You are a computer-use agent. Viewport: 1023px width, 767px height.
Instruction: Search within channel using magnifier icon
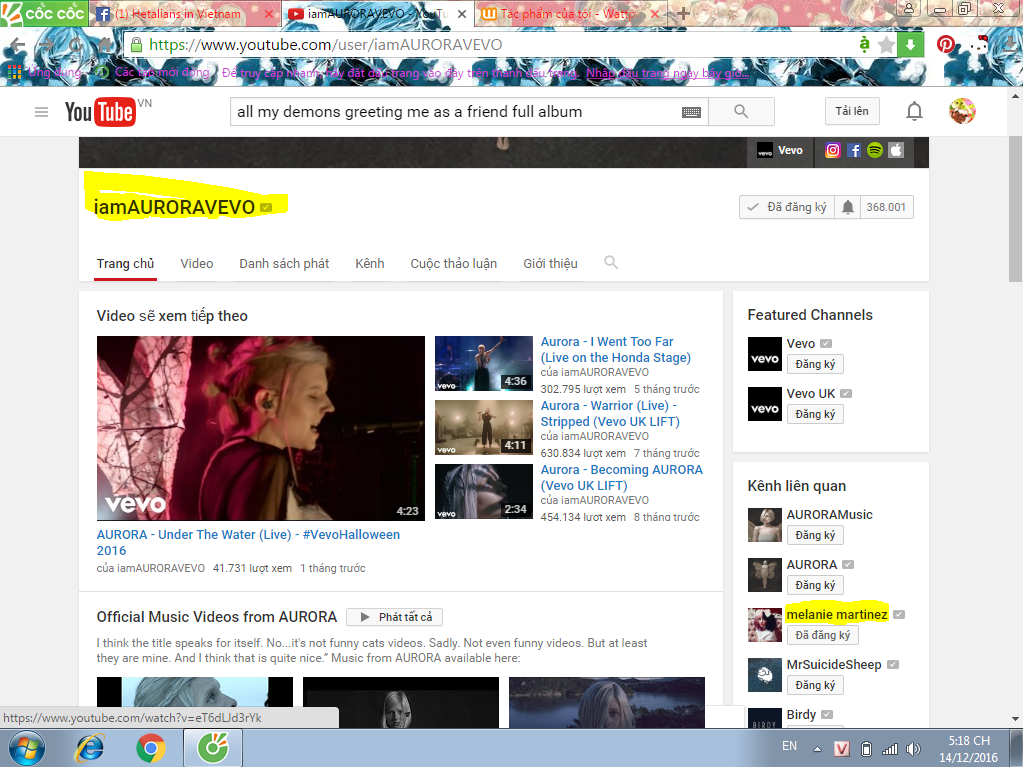(x=611, y=263)
